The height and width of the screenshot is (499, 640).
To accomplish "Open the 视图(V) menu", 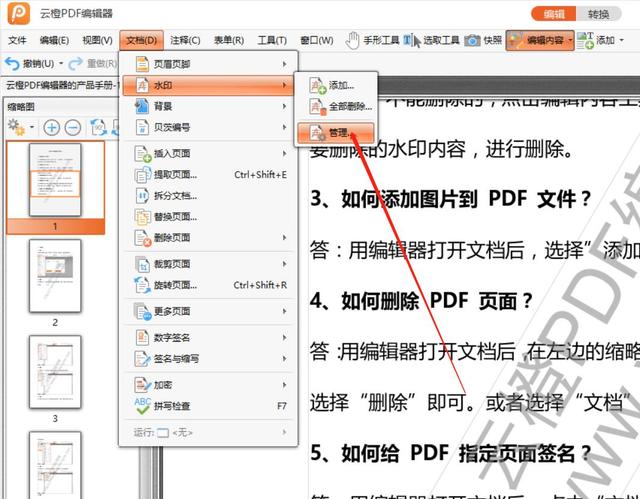I will pyautogui.click(x=97, y=40).
